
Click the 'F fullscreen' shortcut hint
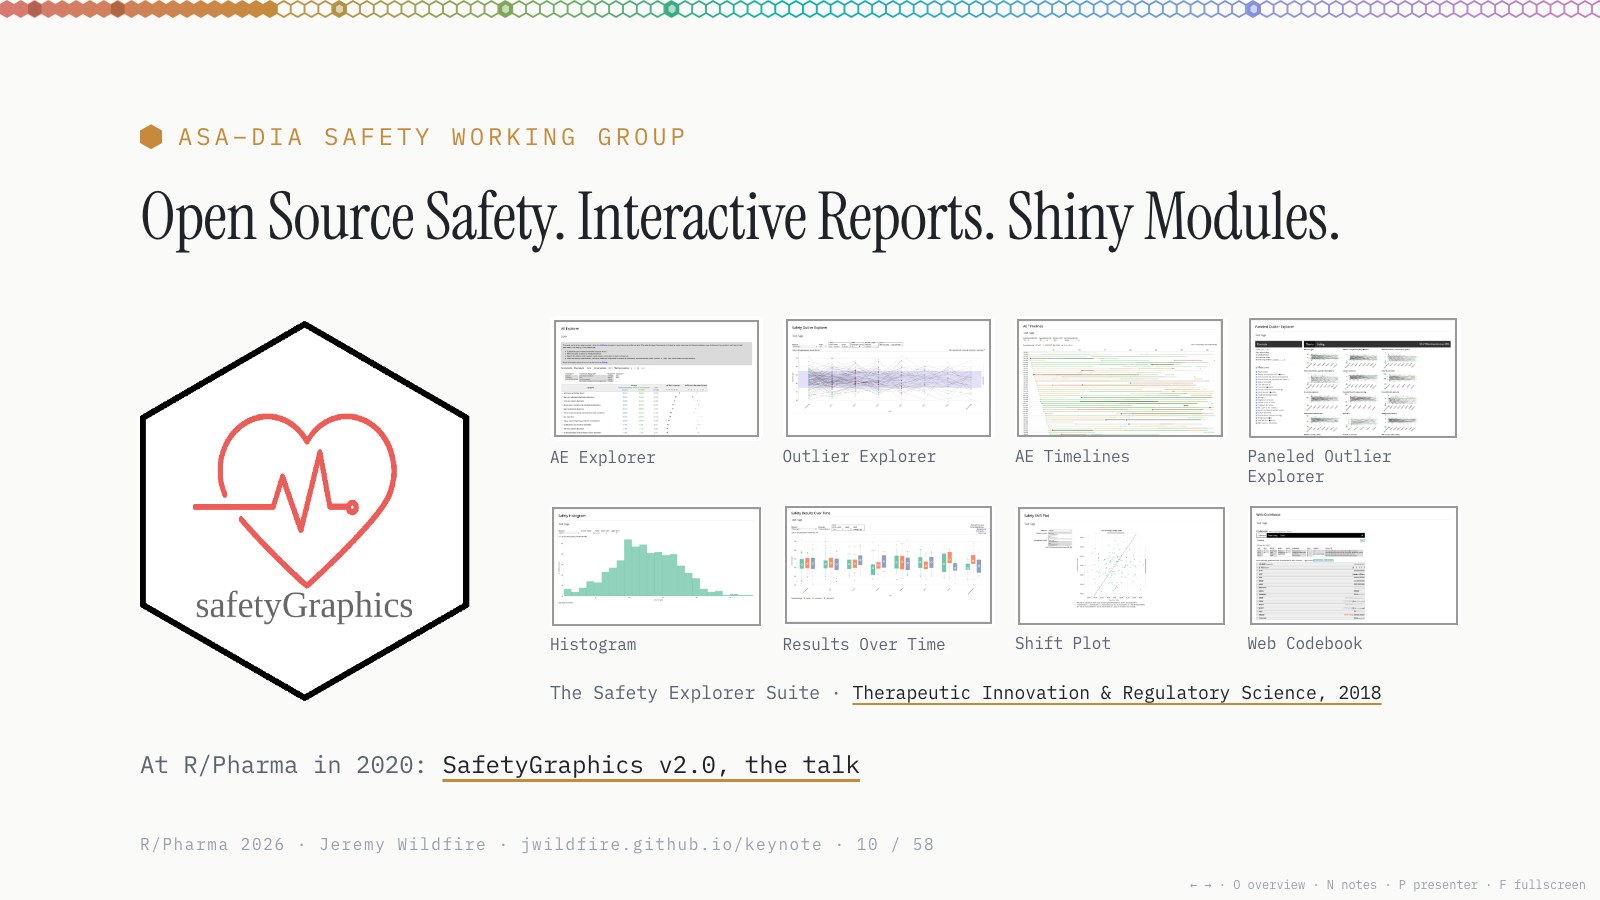(x=1542, y=885)
